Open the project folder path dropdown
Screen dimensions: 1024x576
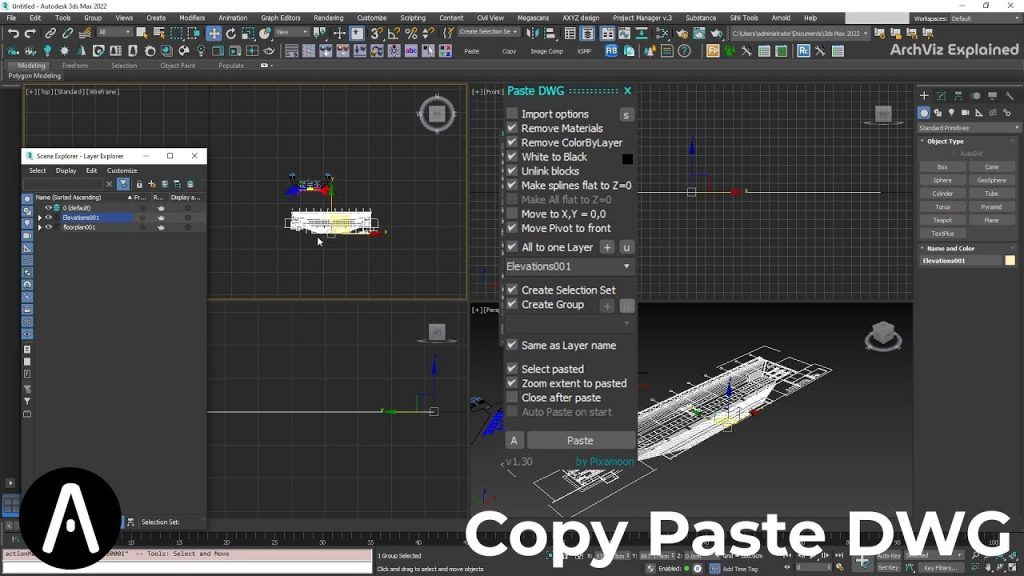(x=799, y=33)
